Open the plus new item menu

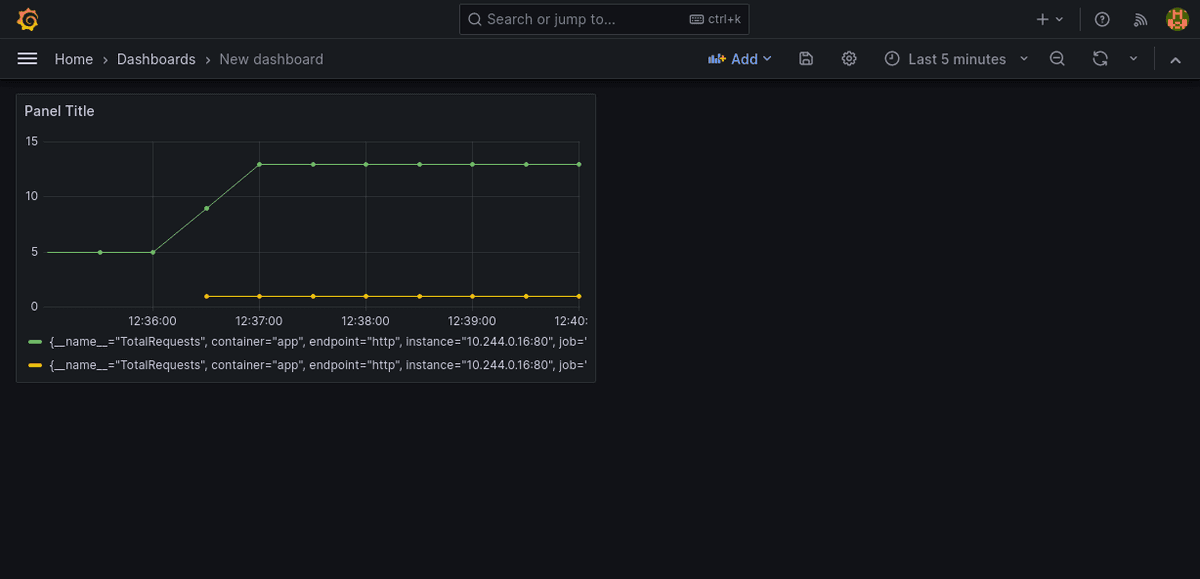click(x=1049, y=19)
